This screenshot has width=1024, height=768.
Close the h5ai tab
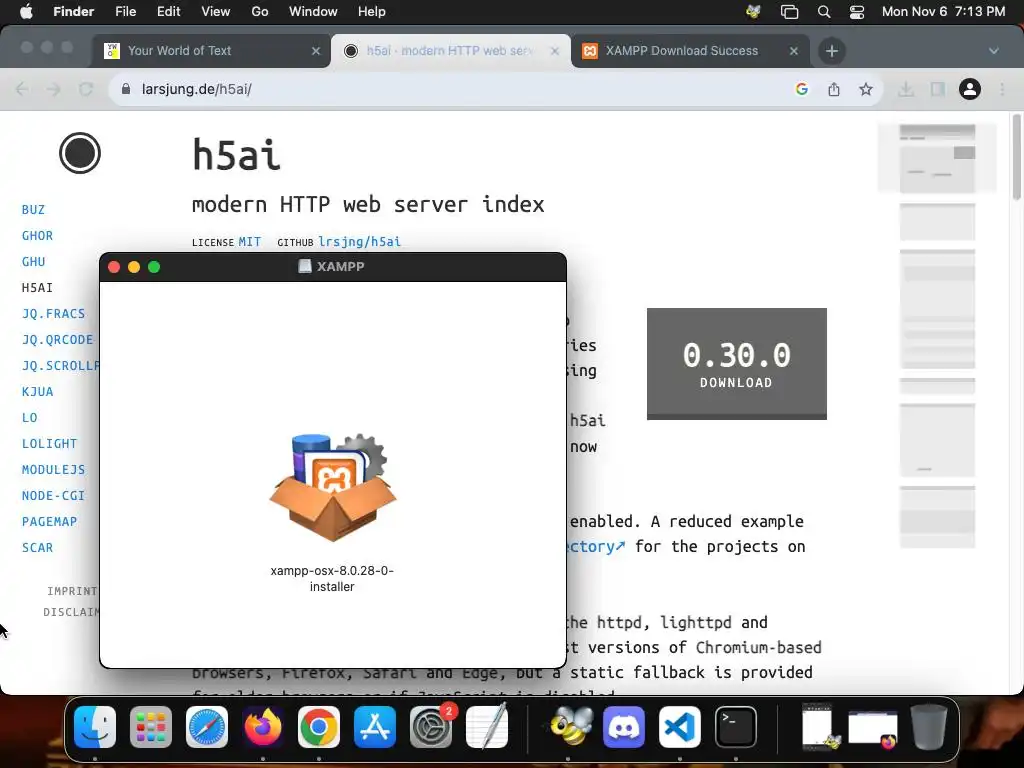tap(555, 51)
